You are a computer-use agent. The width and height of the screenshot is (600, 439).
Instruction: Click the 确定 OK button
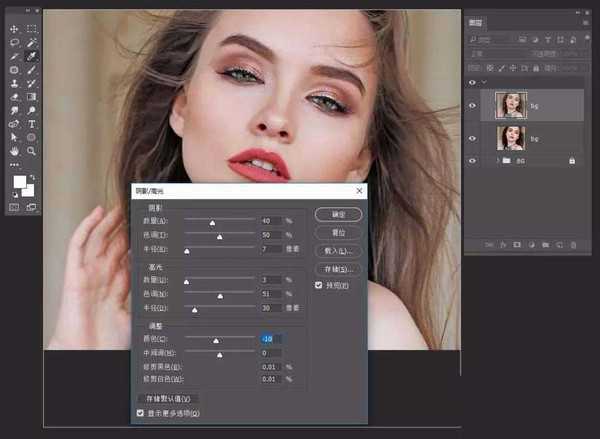pyautogui.click(x=337, y=214)
